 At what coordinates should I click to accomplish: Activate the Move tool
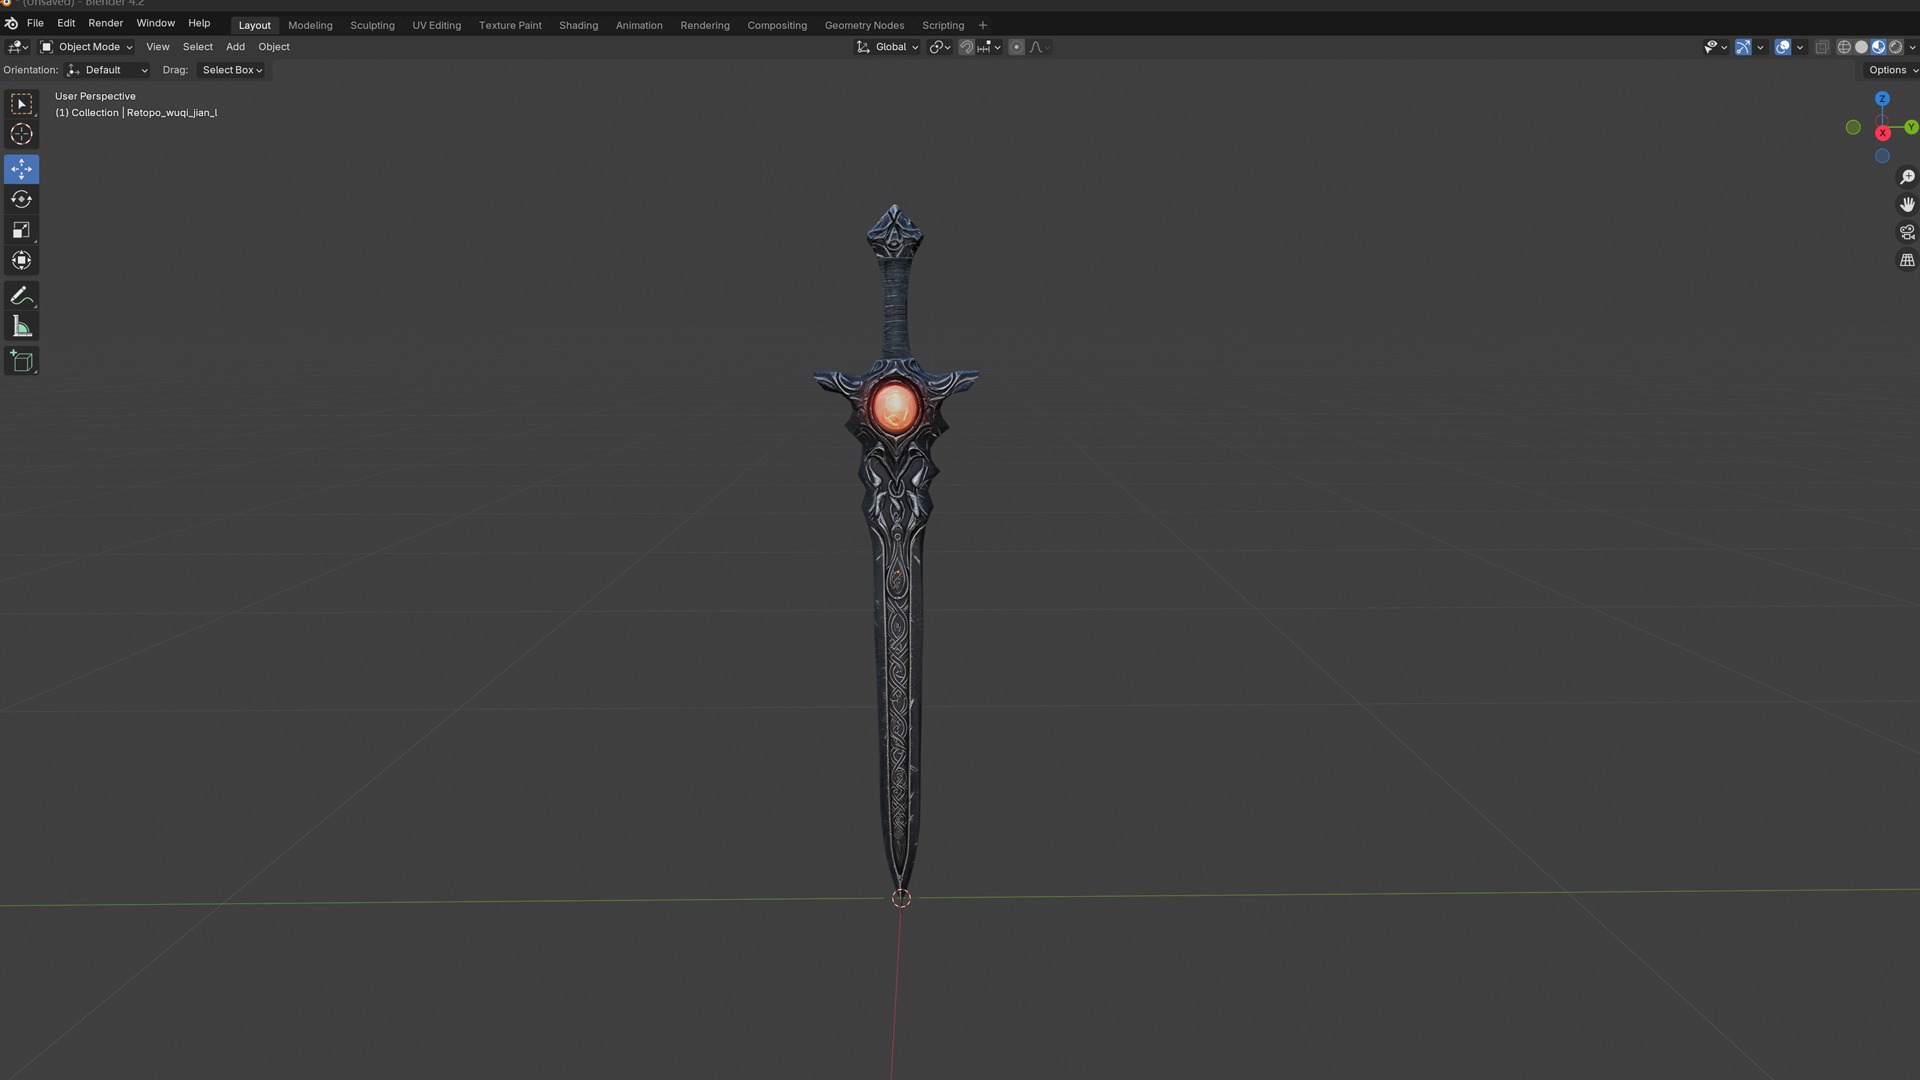[21, 169]
